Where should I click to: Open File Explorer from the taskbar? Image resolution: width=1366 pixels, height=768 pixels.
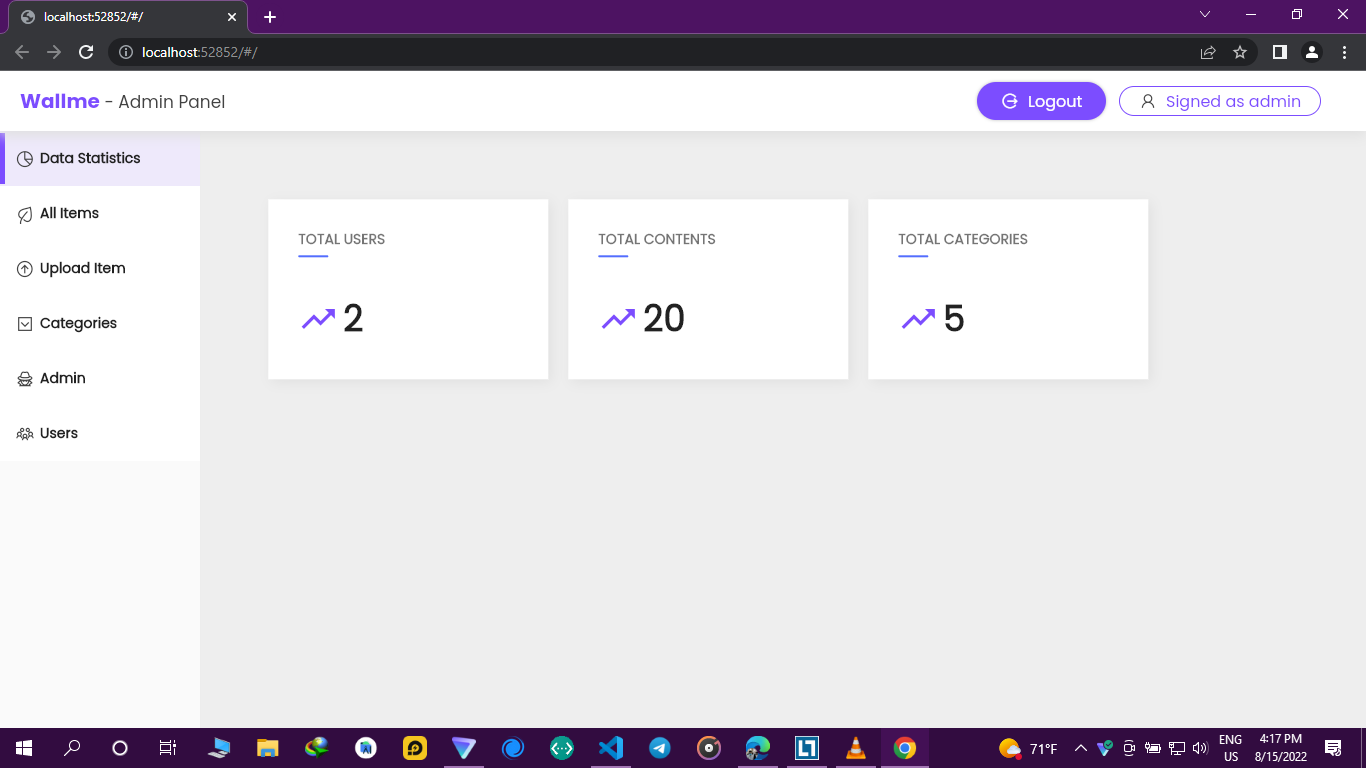(267, 748)
